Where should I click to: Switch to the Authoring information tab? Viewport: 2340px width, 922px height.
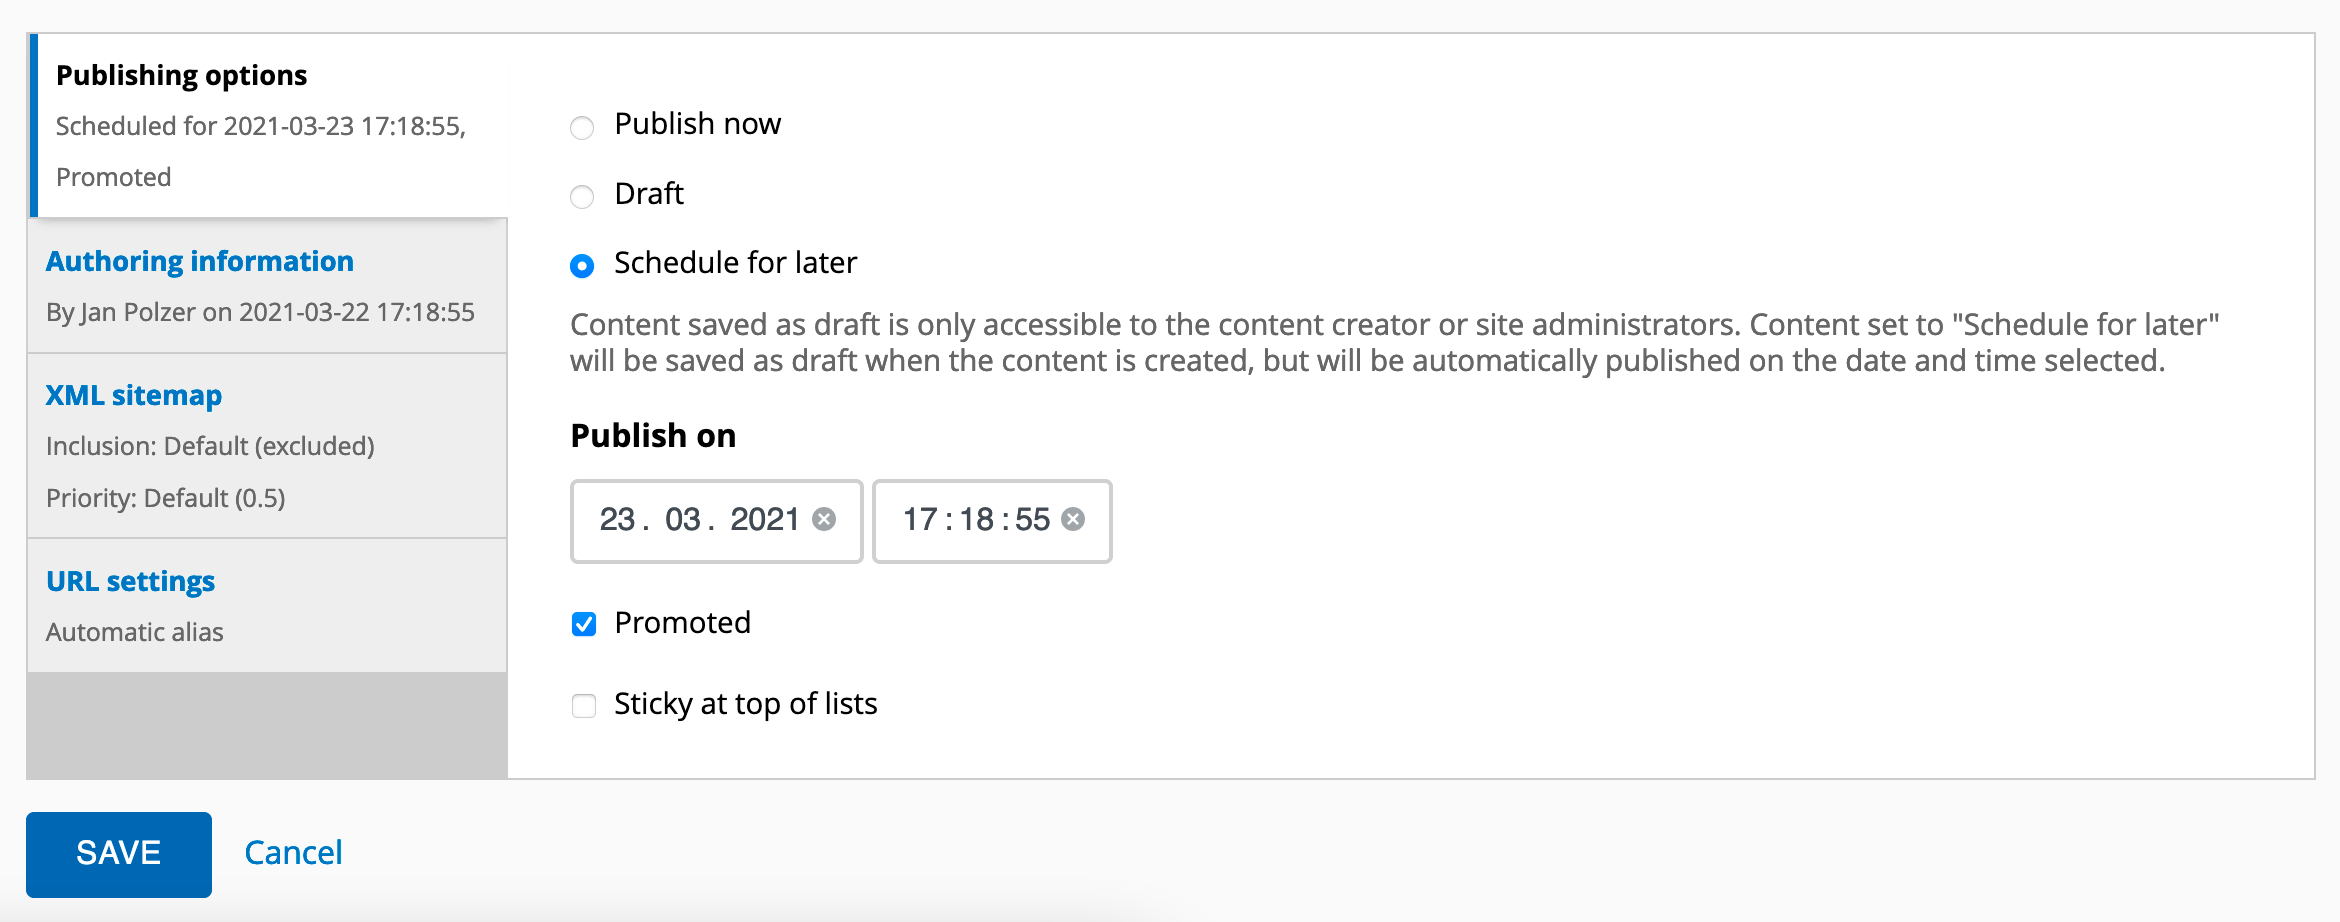[198, 261]
